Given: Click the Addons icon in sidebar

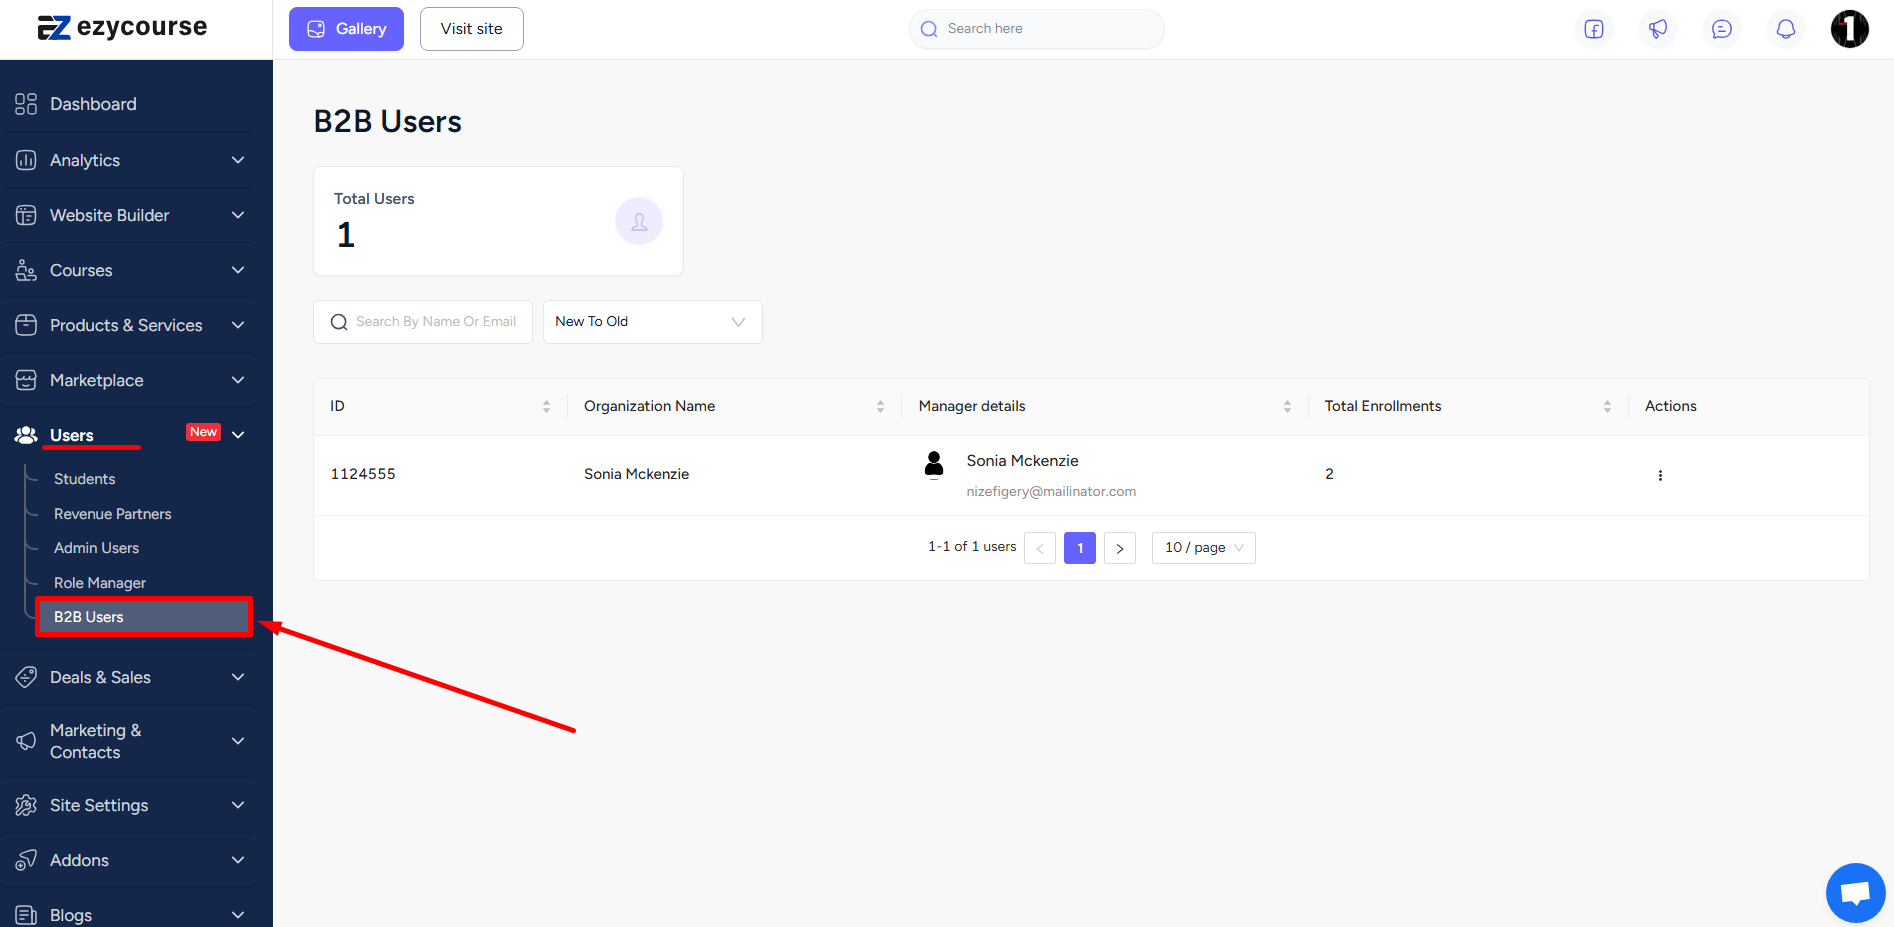Looking at the screenshot, I should 26,860.
